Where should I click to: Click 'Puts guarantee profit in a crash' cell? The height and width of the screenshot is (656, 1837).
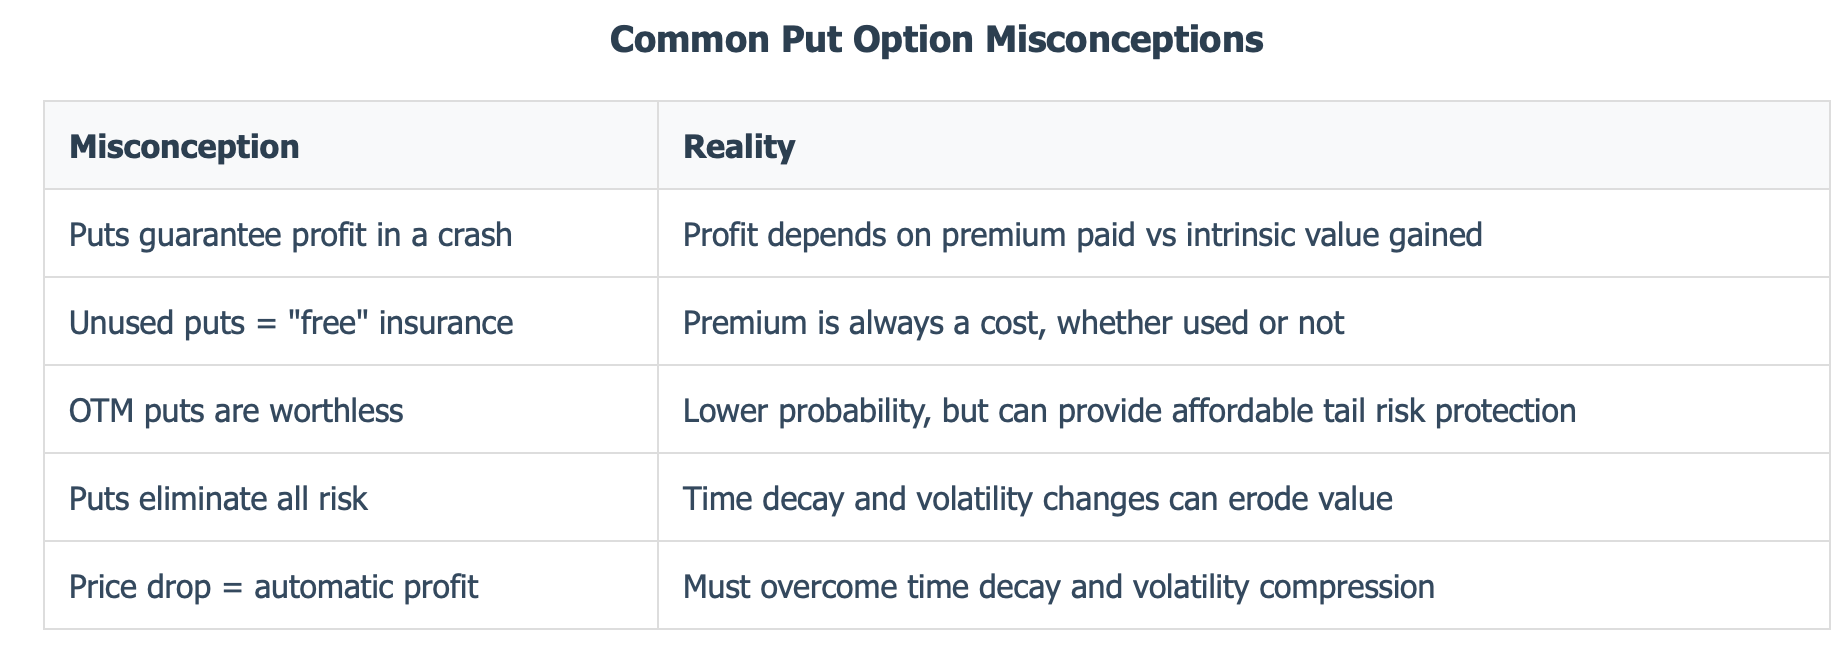[351, 234]
